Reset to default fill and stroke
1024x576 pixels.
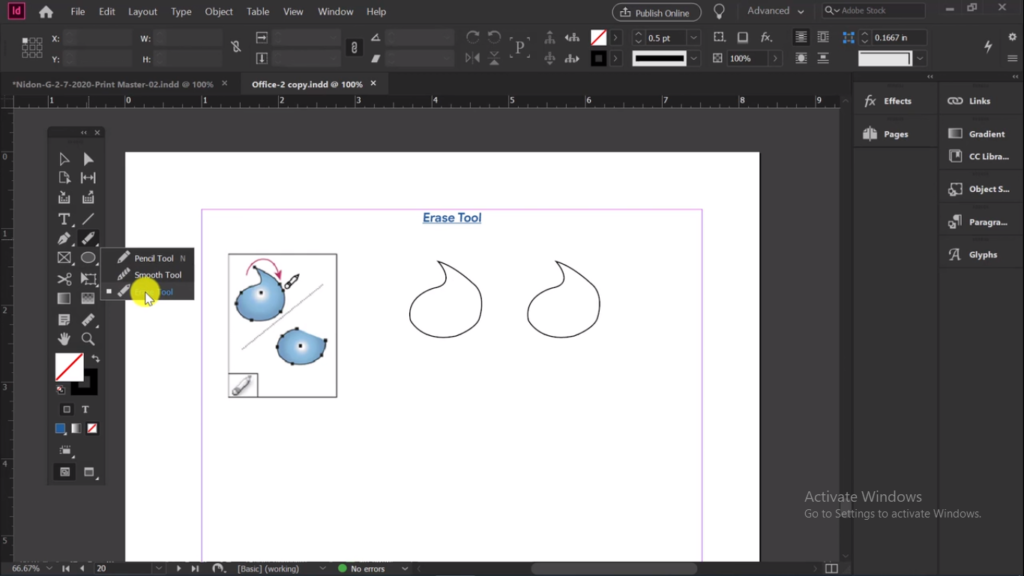(x=61, y=390)
